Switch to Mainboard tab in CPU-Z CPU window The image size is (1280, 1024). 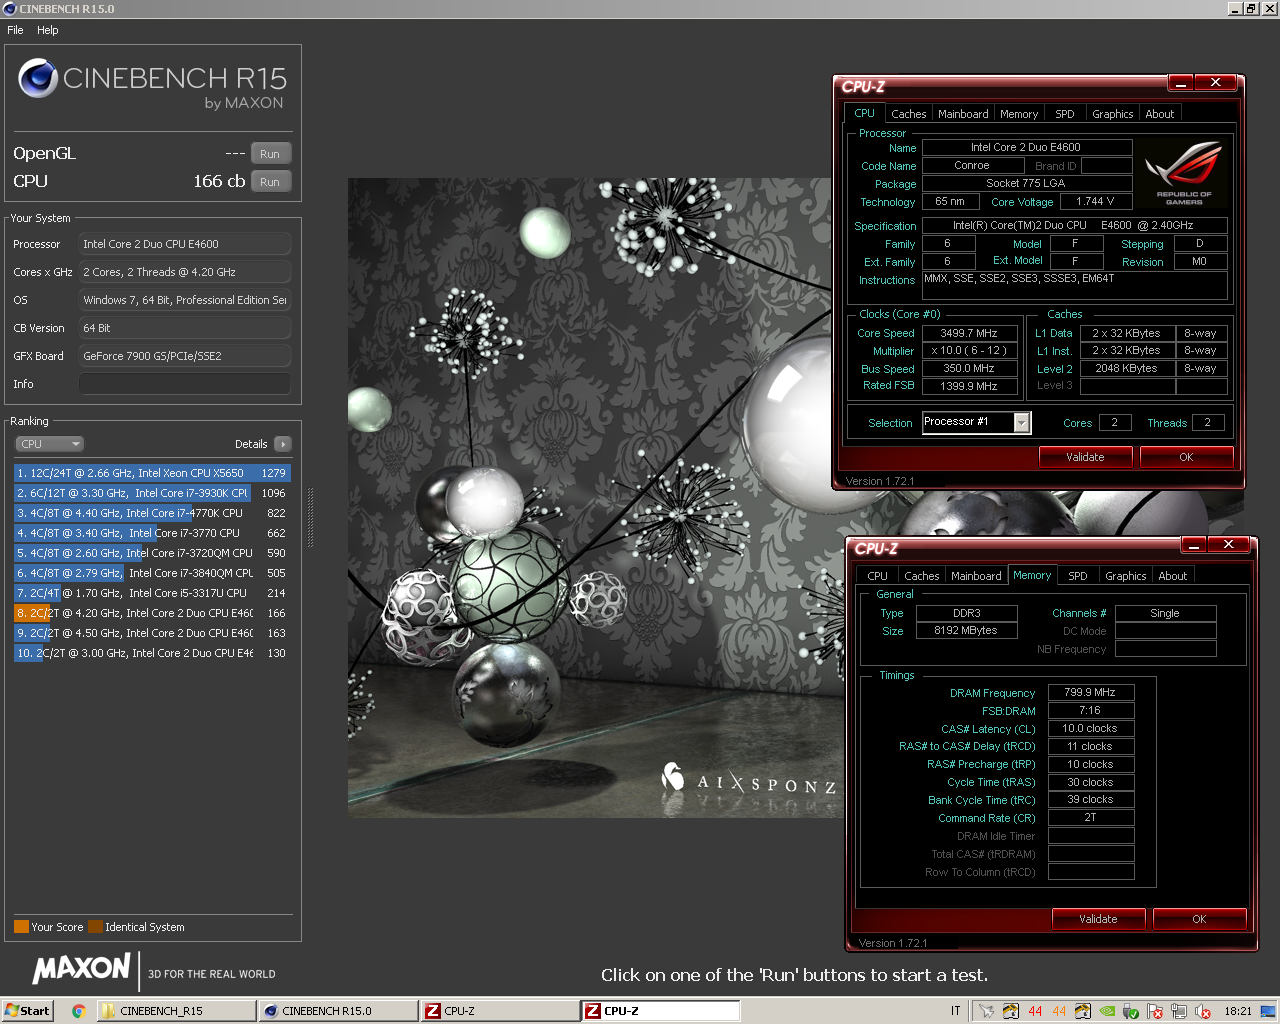(x=963, y=114)
